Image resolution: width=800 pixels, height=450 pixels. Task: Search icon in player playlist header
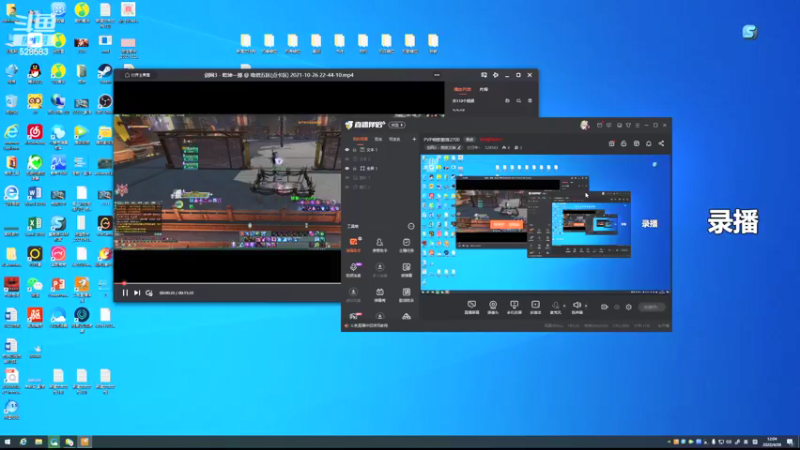coord(518,101)
